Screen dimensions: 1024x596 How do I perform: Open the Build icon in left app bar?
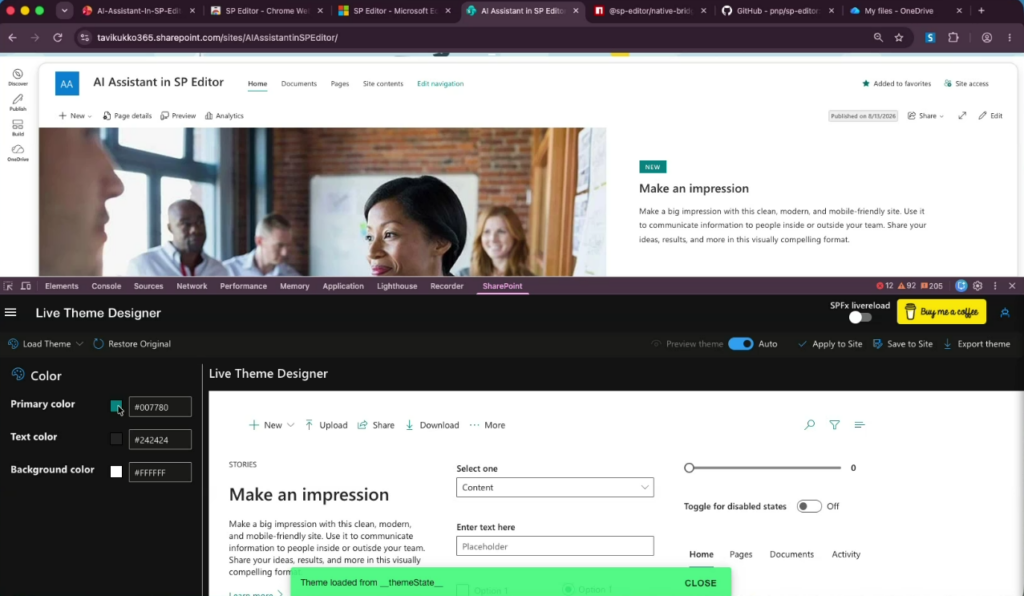[x=18, y=127]
